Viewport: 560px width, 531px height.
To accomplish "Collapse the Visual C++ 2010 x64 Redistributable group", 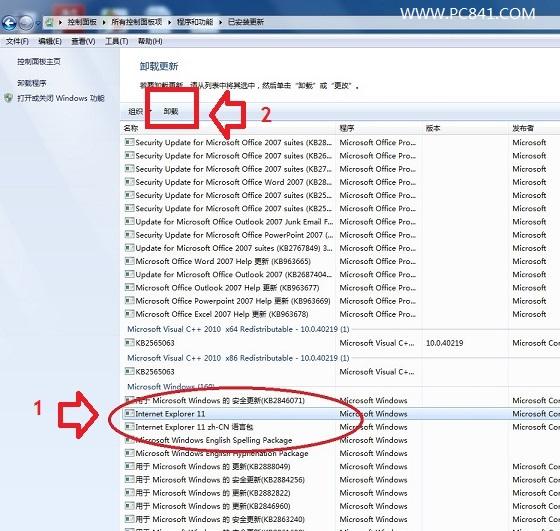I will pos(238,329).
